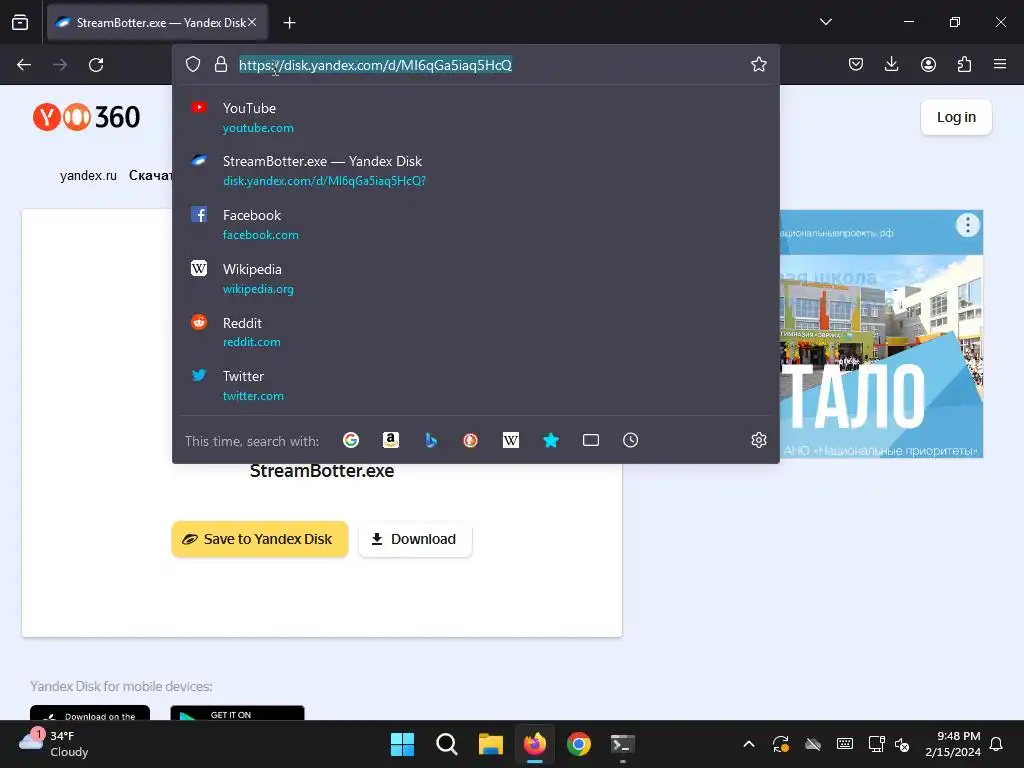
Task: Open the Downloads panel
Action: pyautogui.click(x=891, y=64)
